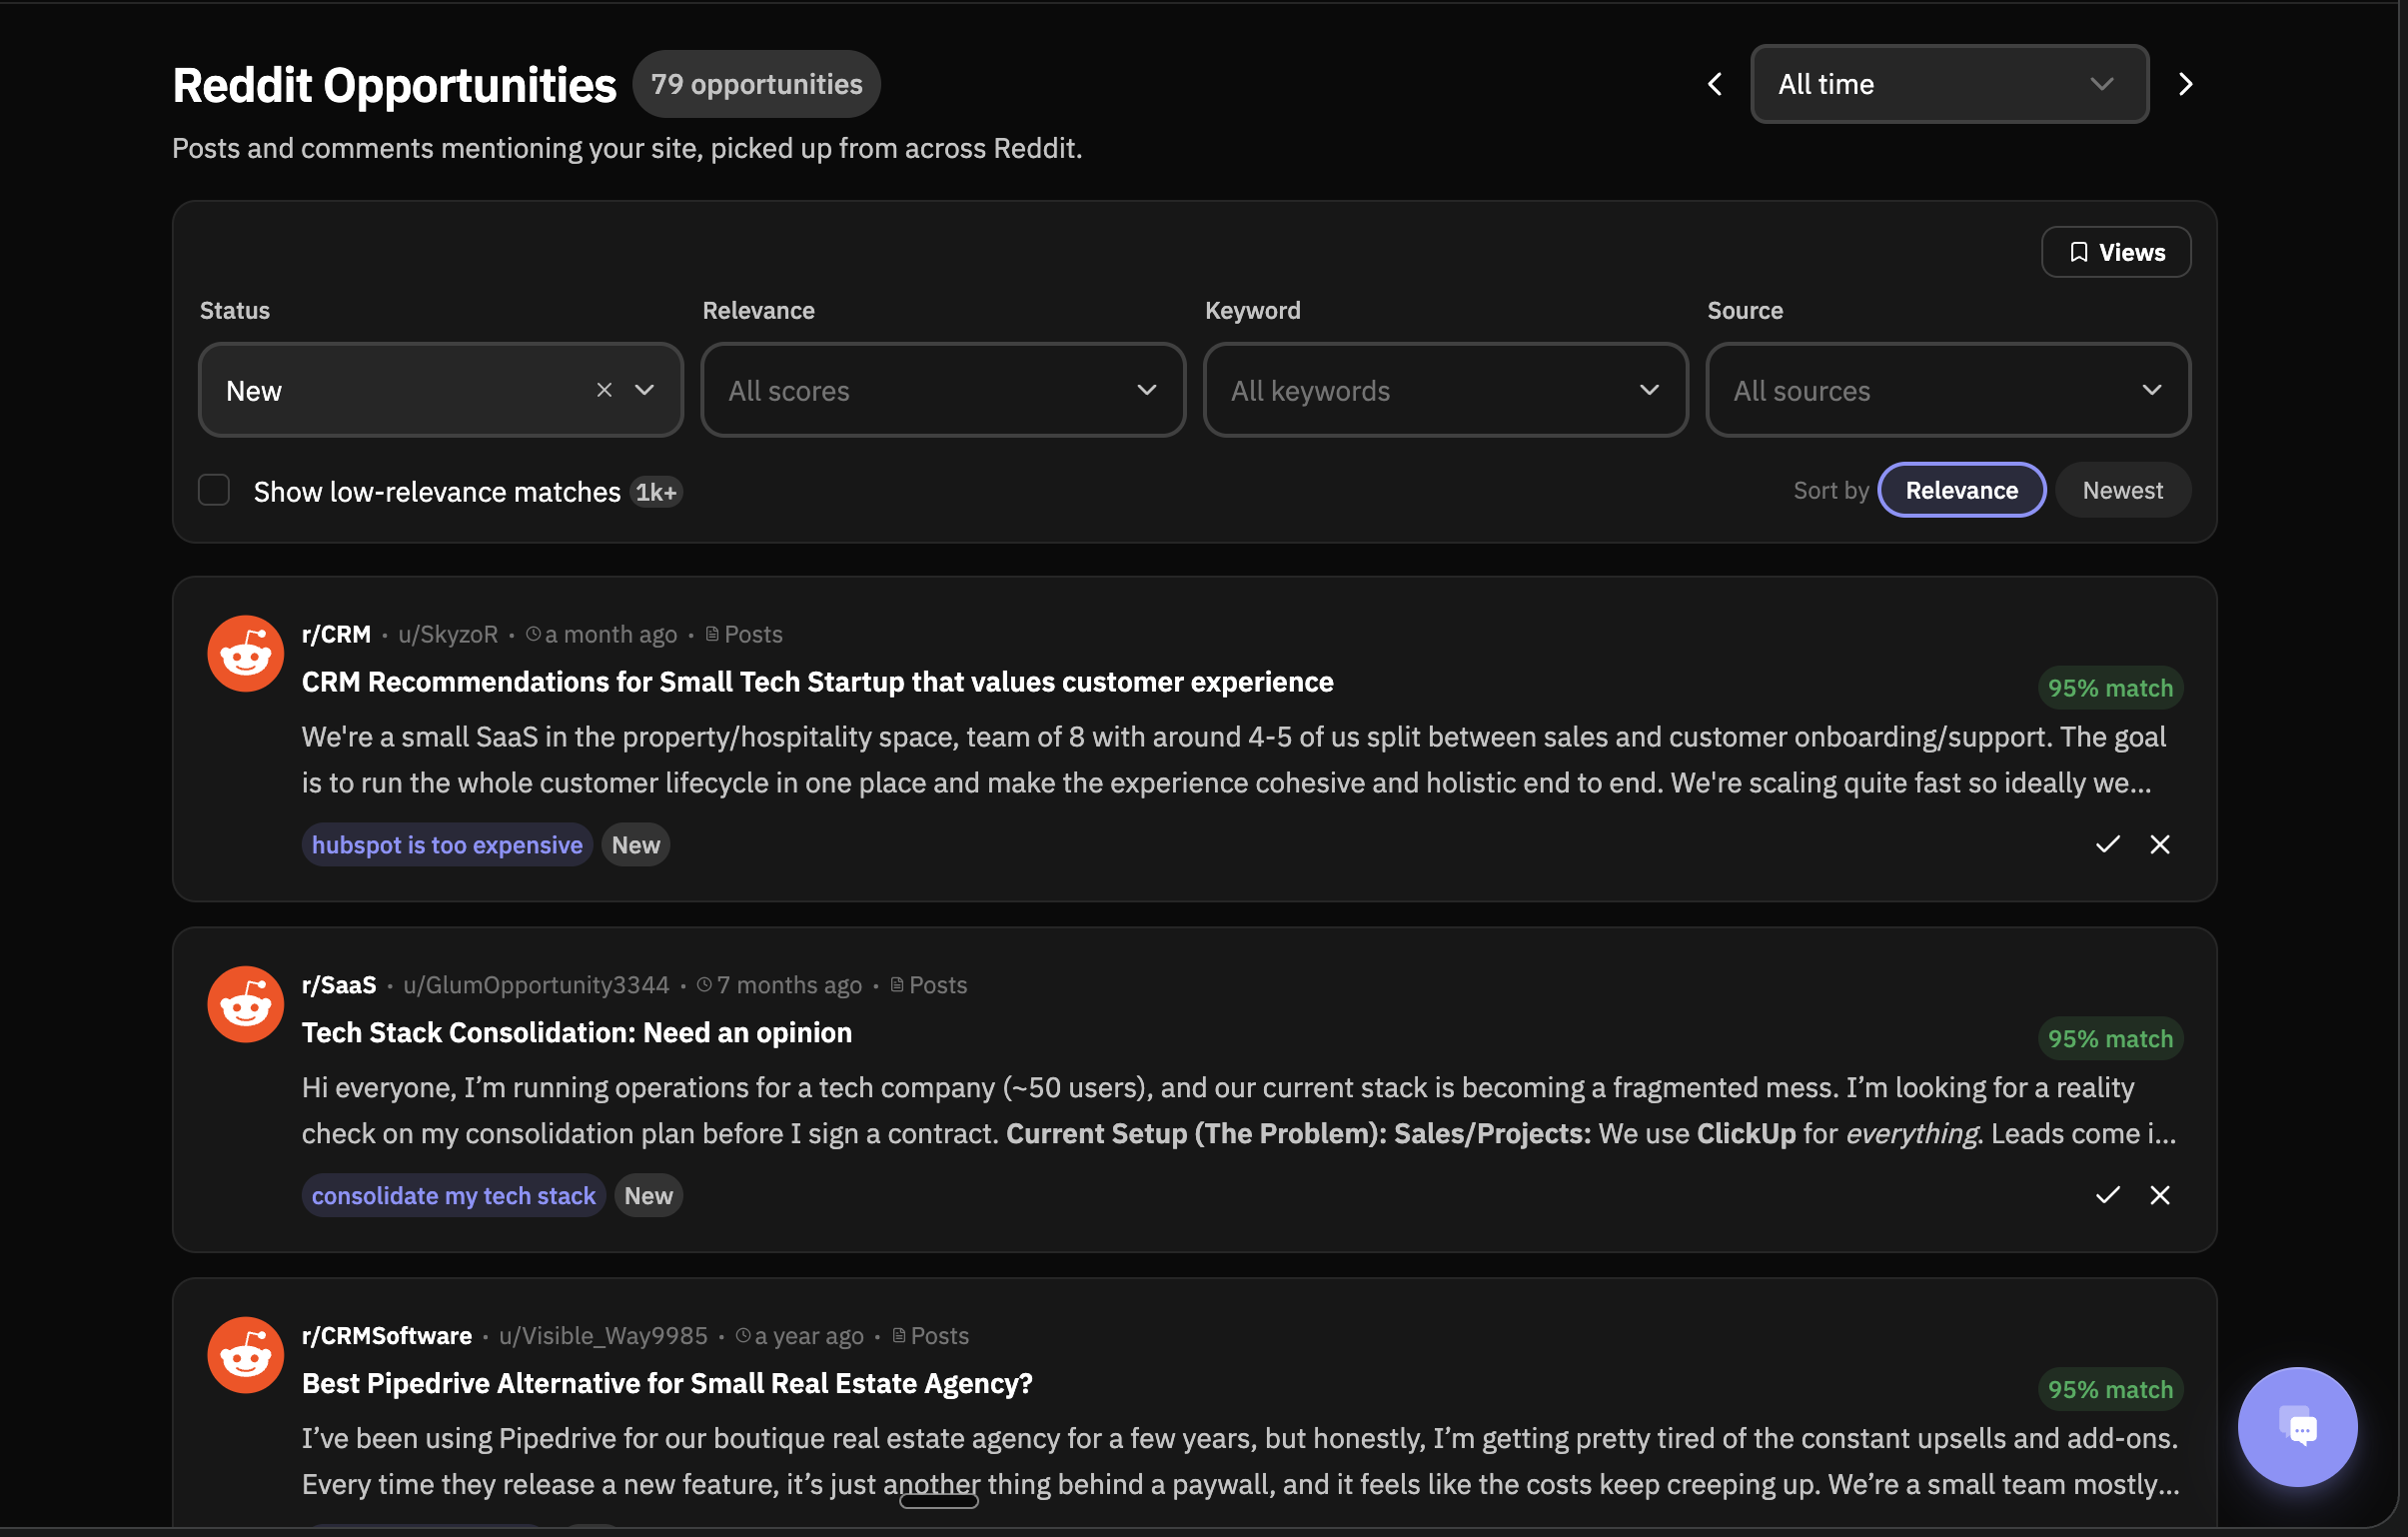2408x1537 pixels.
Task: Click username u/Visible_Way9985
Action: pos(603,1336)
